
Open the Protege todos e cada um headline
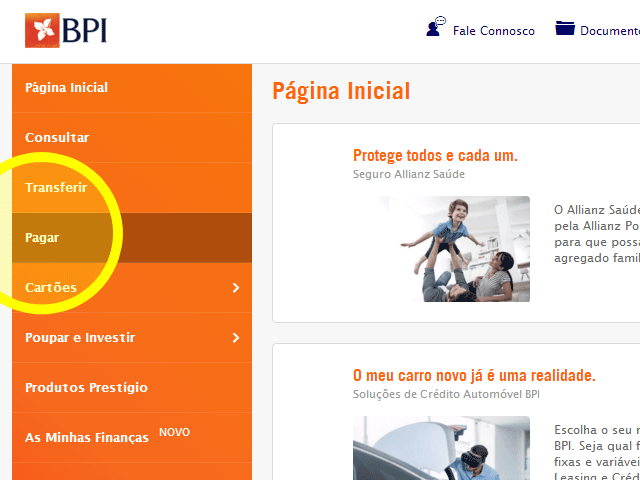click(435, 156)
